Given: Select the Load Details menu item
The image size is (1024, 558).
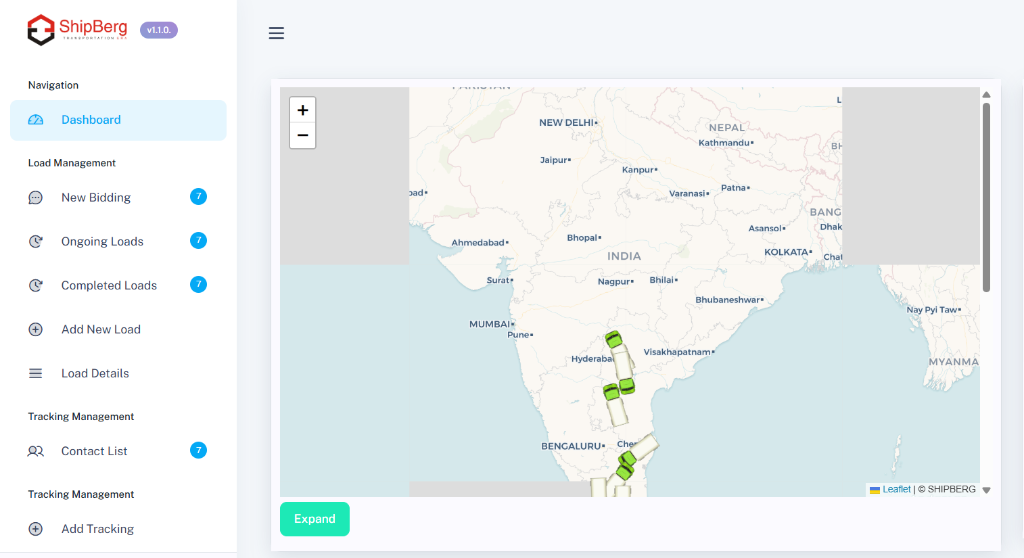Looking at the screenshot, I should [95, 374].
